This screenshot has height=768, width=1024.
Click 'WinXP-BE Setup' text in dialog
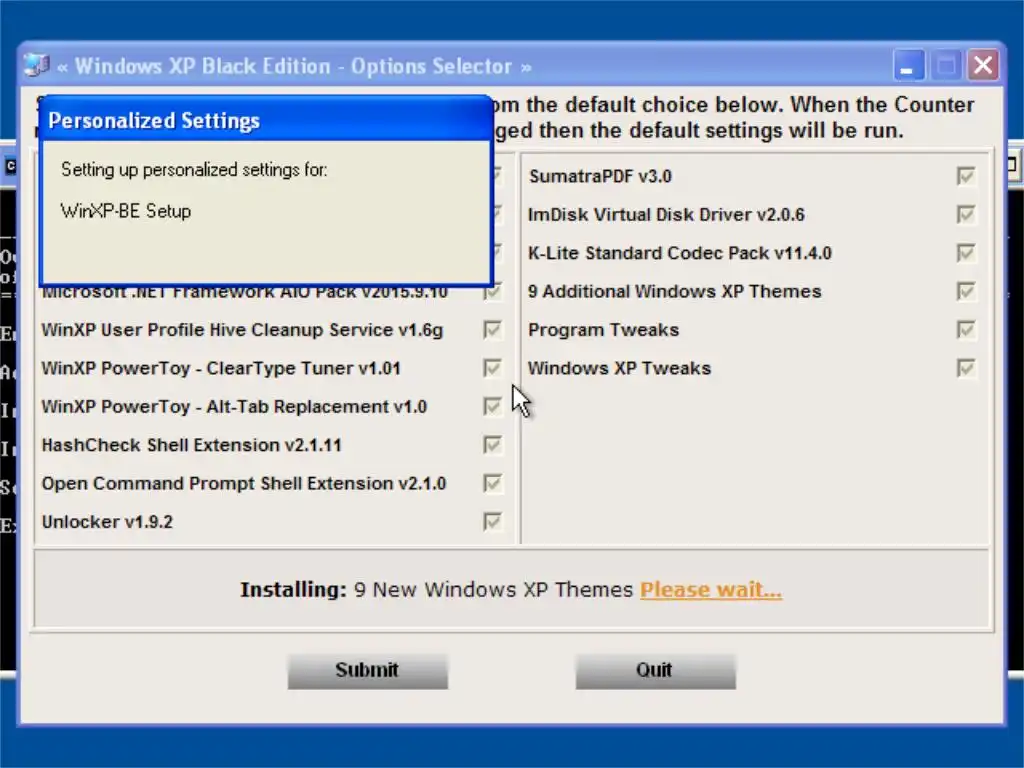pyautogui.click(x=126, y=211)
